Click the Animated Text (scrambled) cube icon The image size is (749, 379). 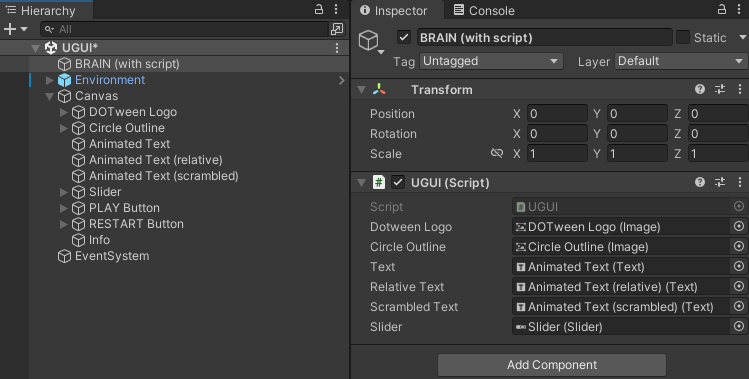click(78, 176)
